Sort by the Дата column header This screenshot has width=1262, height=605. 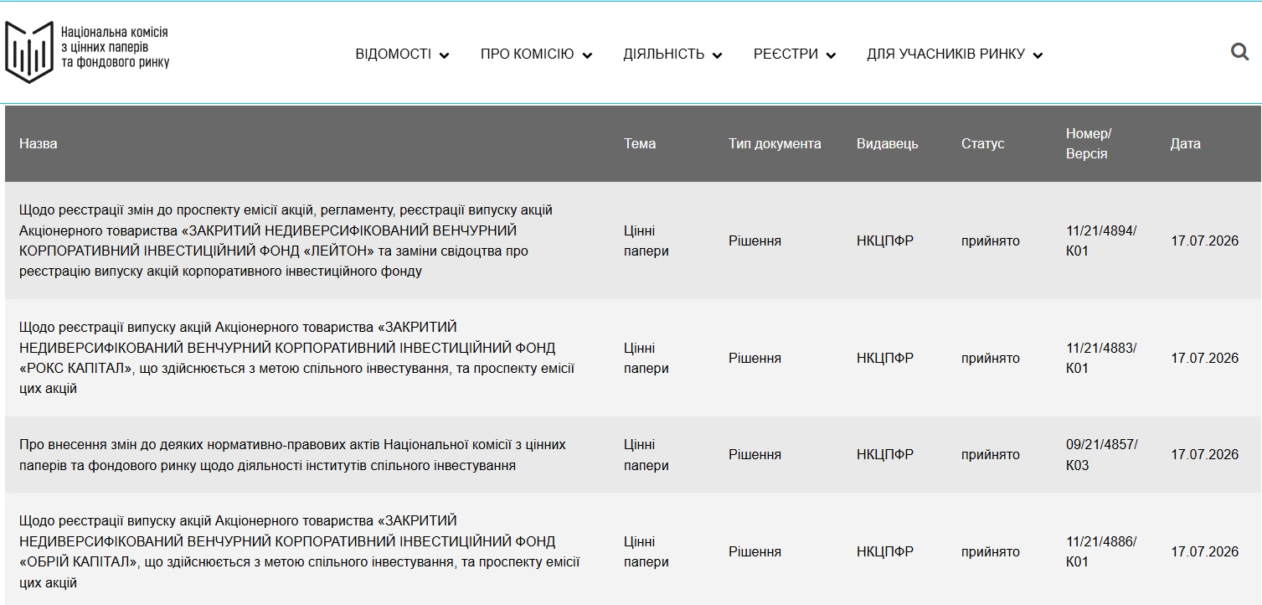[x=1185, y=144]
